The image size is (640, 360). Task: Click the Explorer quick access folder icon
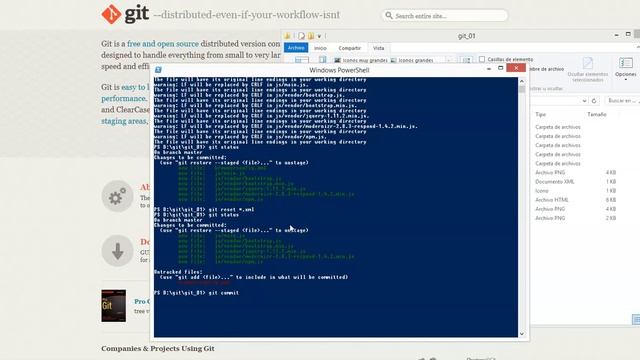287,36
